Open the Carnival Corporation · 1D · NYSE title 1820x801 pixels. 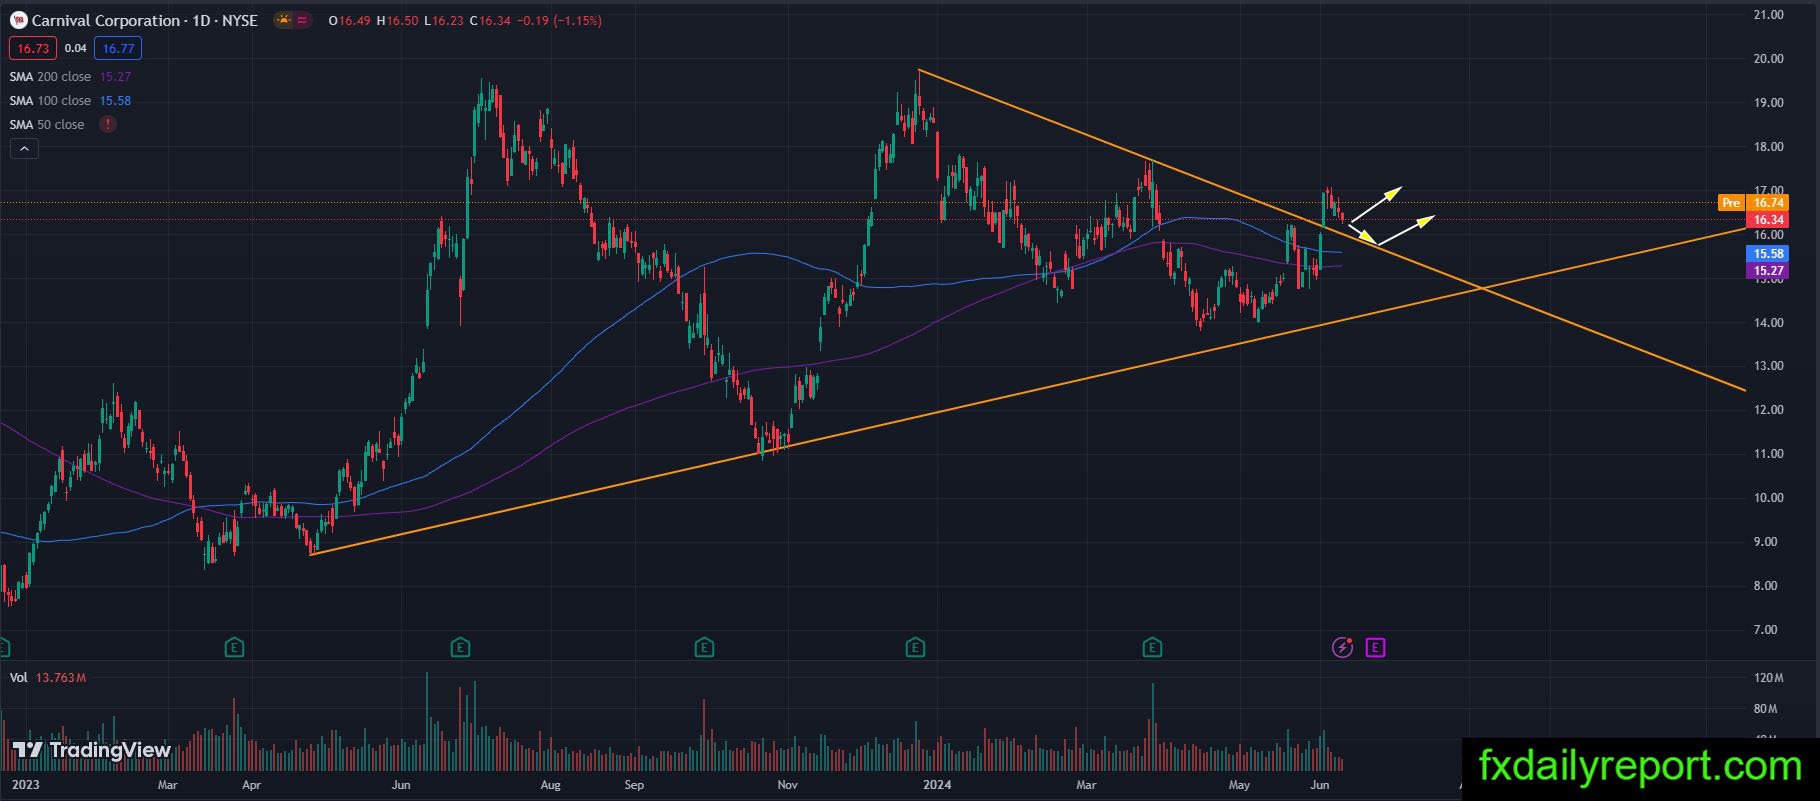145,20
